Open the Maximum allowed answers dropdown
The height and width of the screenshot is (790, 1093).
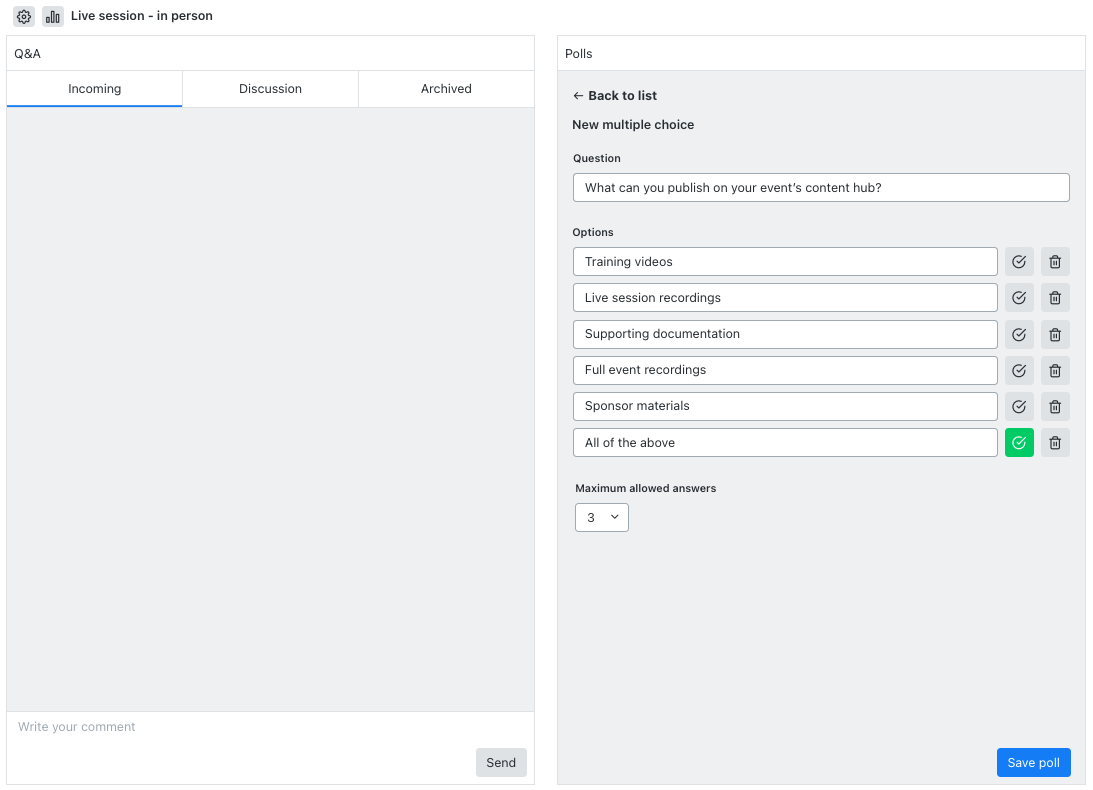point(601,517)
